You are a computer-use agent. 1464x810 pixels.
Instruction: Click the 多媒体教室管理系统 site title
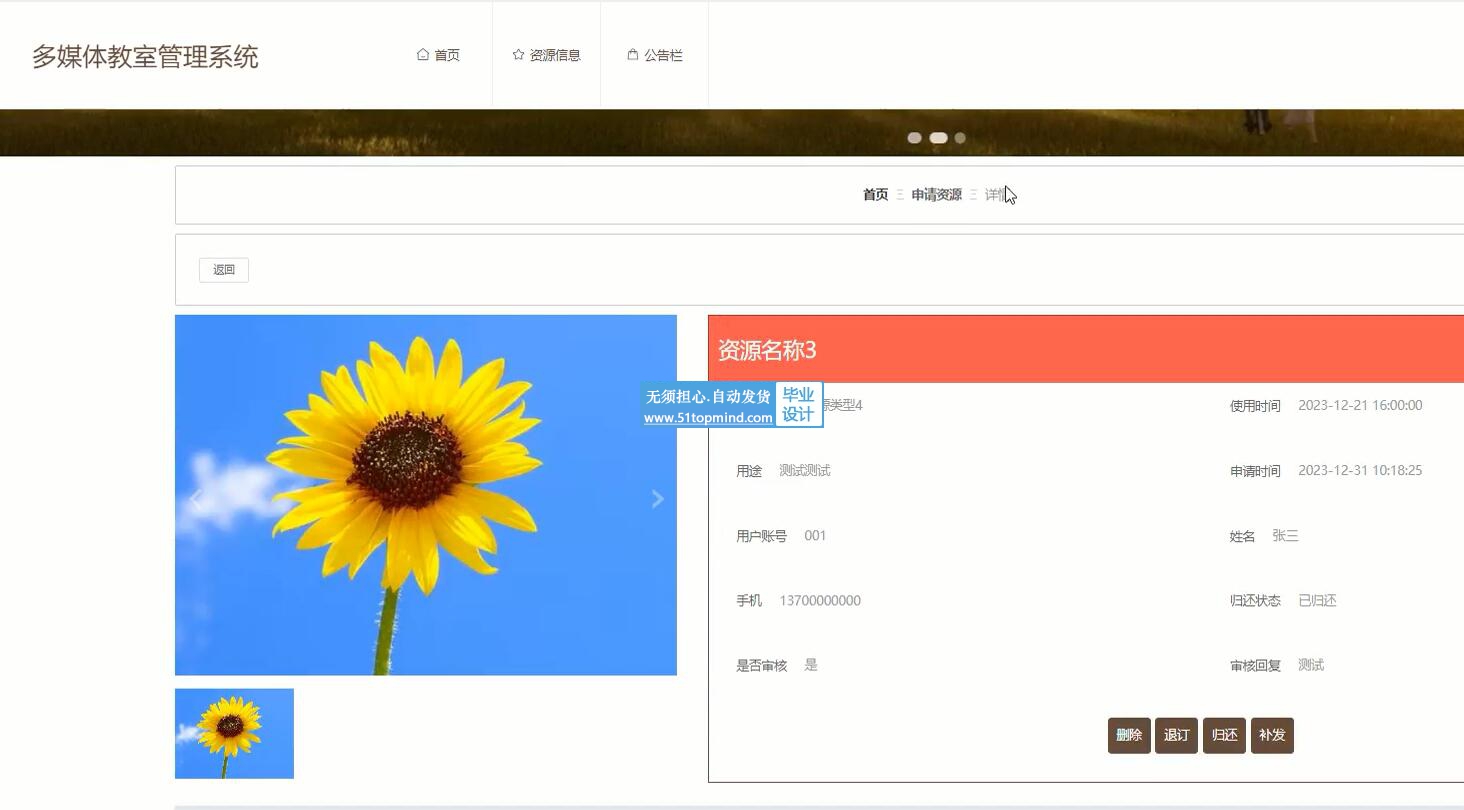145,56
